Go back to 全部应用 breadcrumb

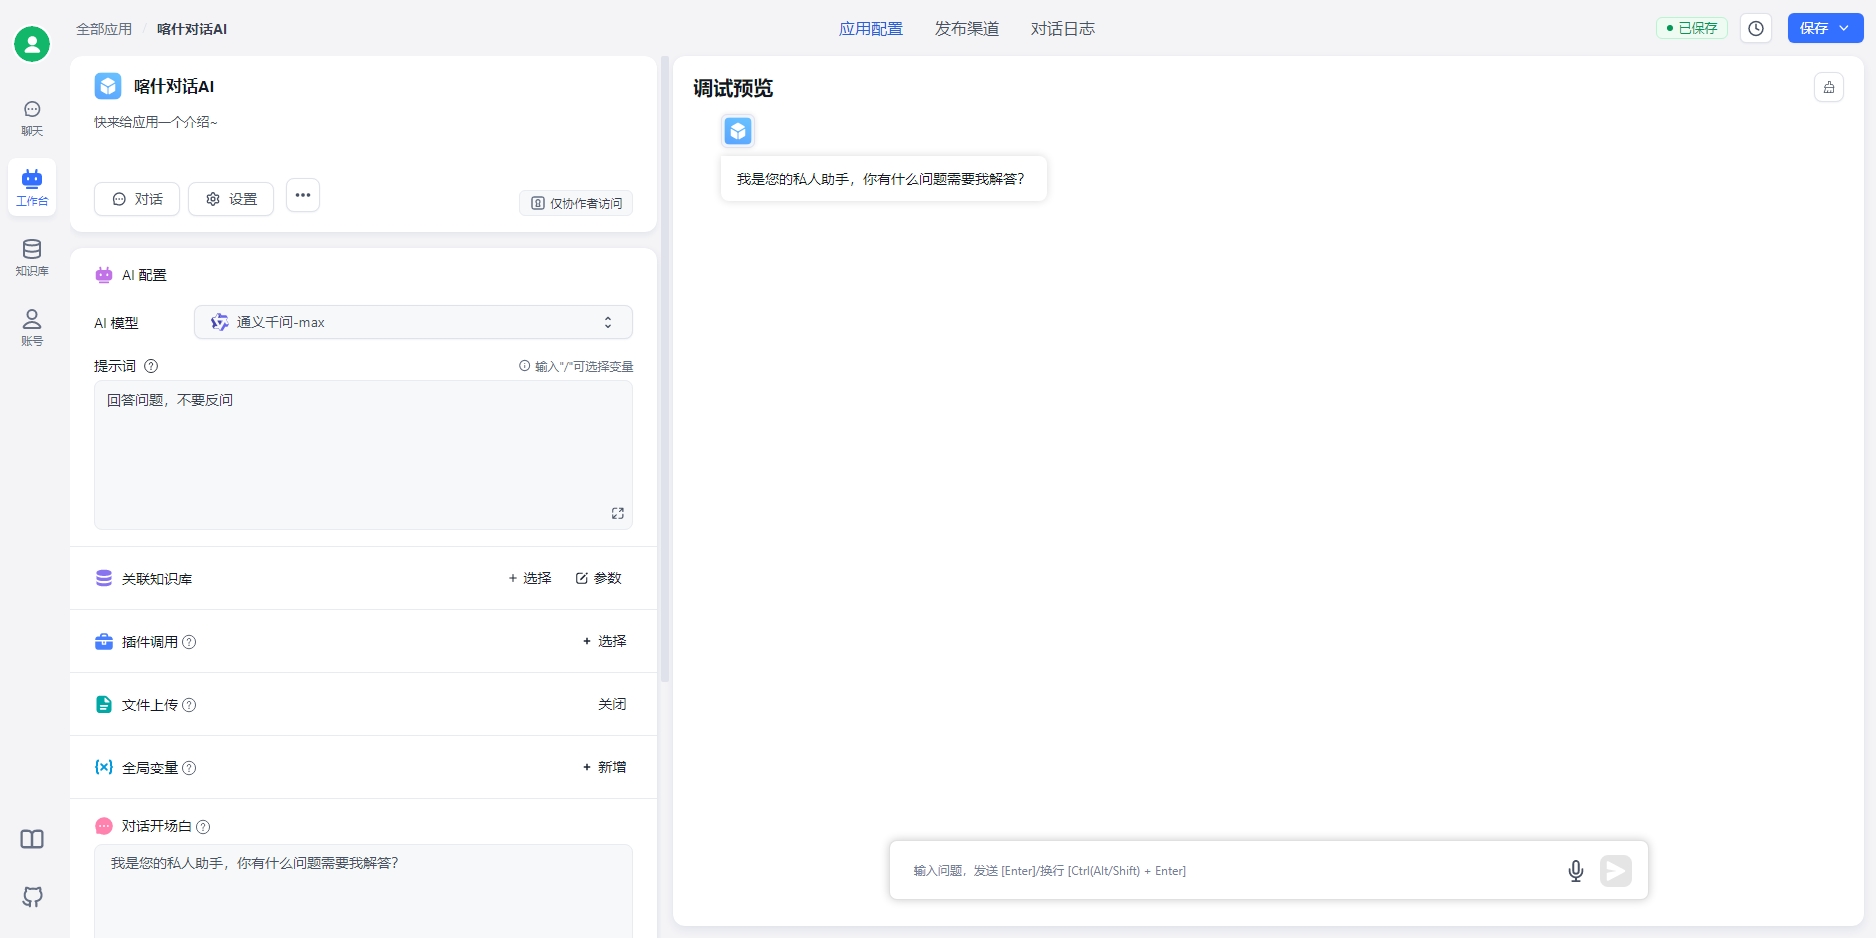click(104, 29)
